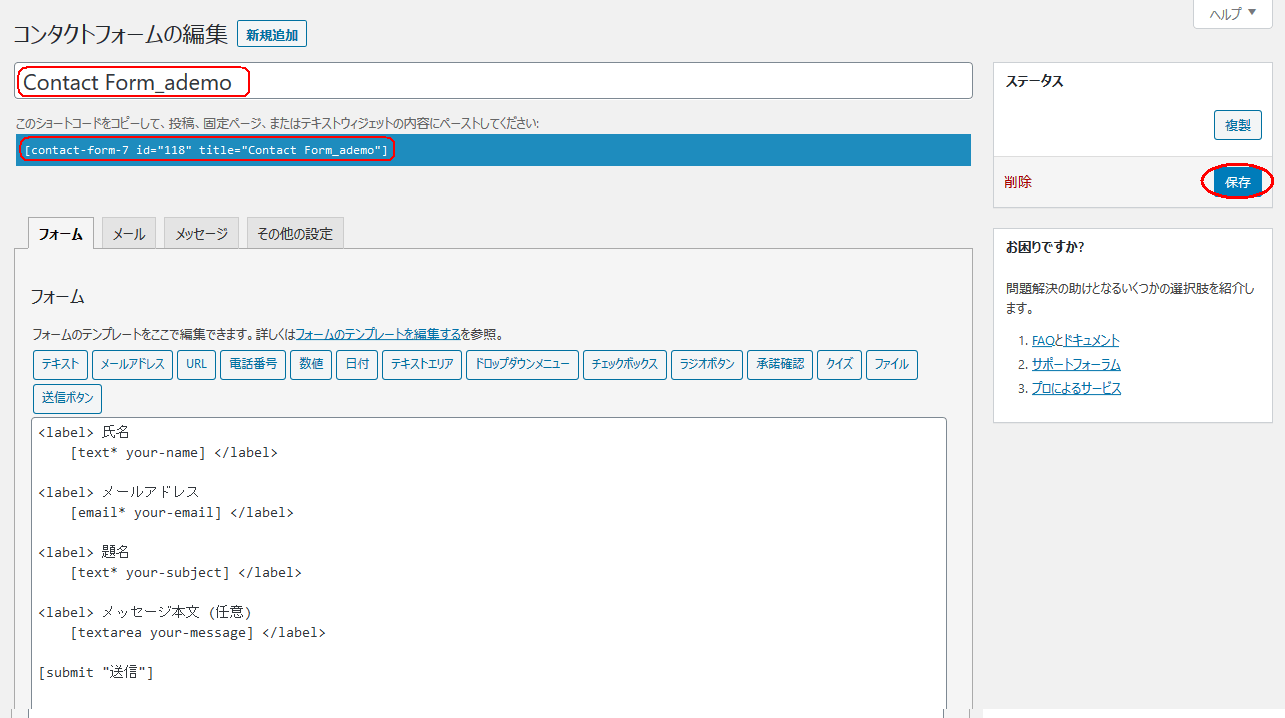Click the <label> メッセージ本文 (任意) line
1285x718 pixels.
pyautogui.click(x=144, y=612)
